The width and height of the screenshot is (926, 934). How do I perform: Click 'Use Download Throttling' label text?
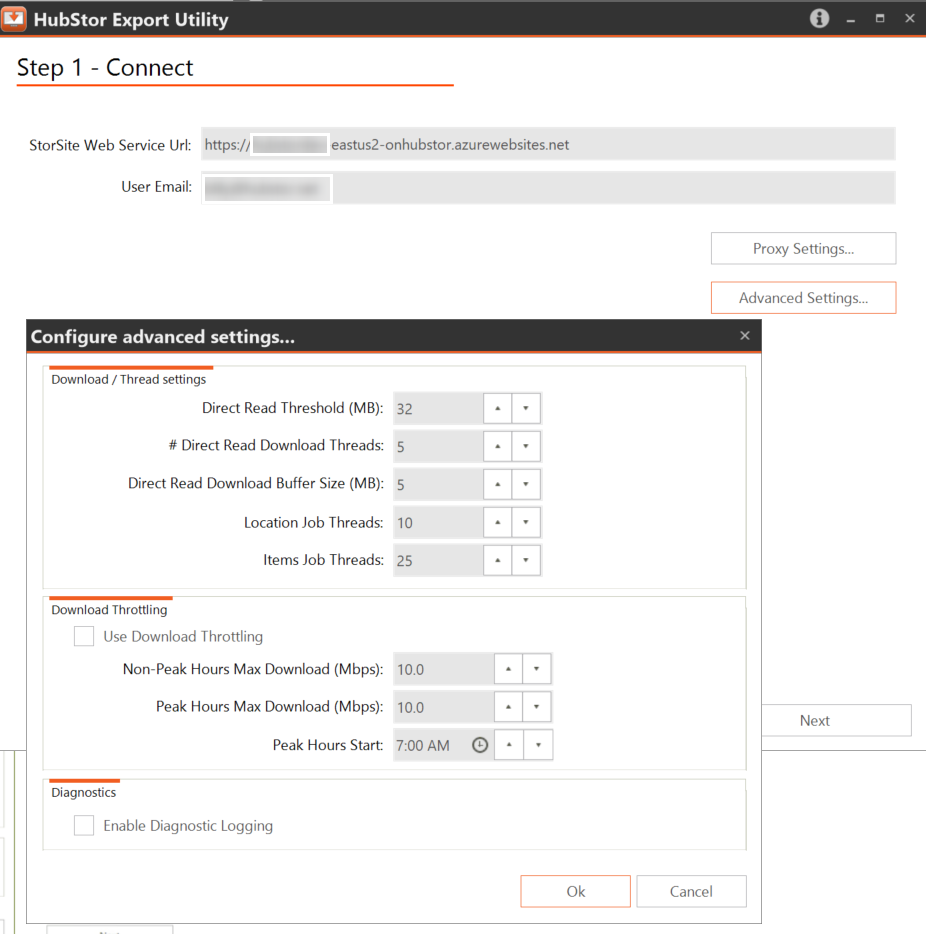(183, 636)
